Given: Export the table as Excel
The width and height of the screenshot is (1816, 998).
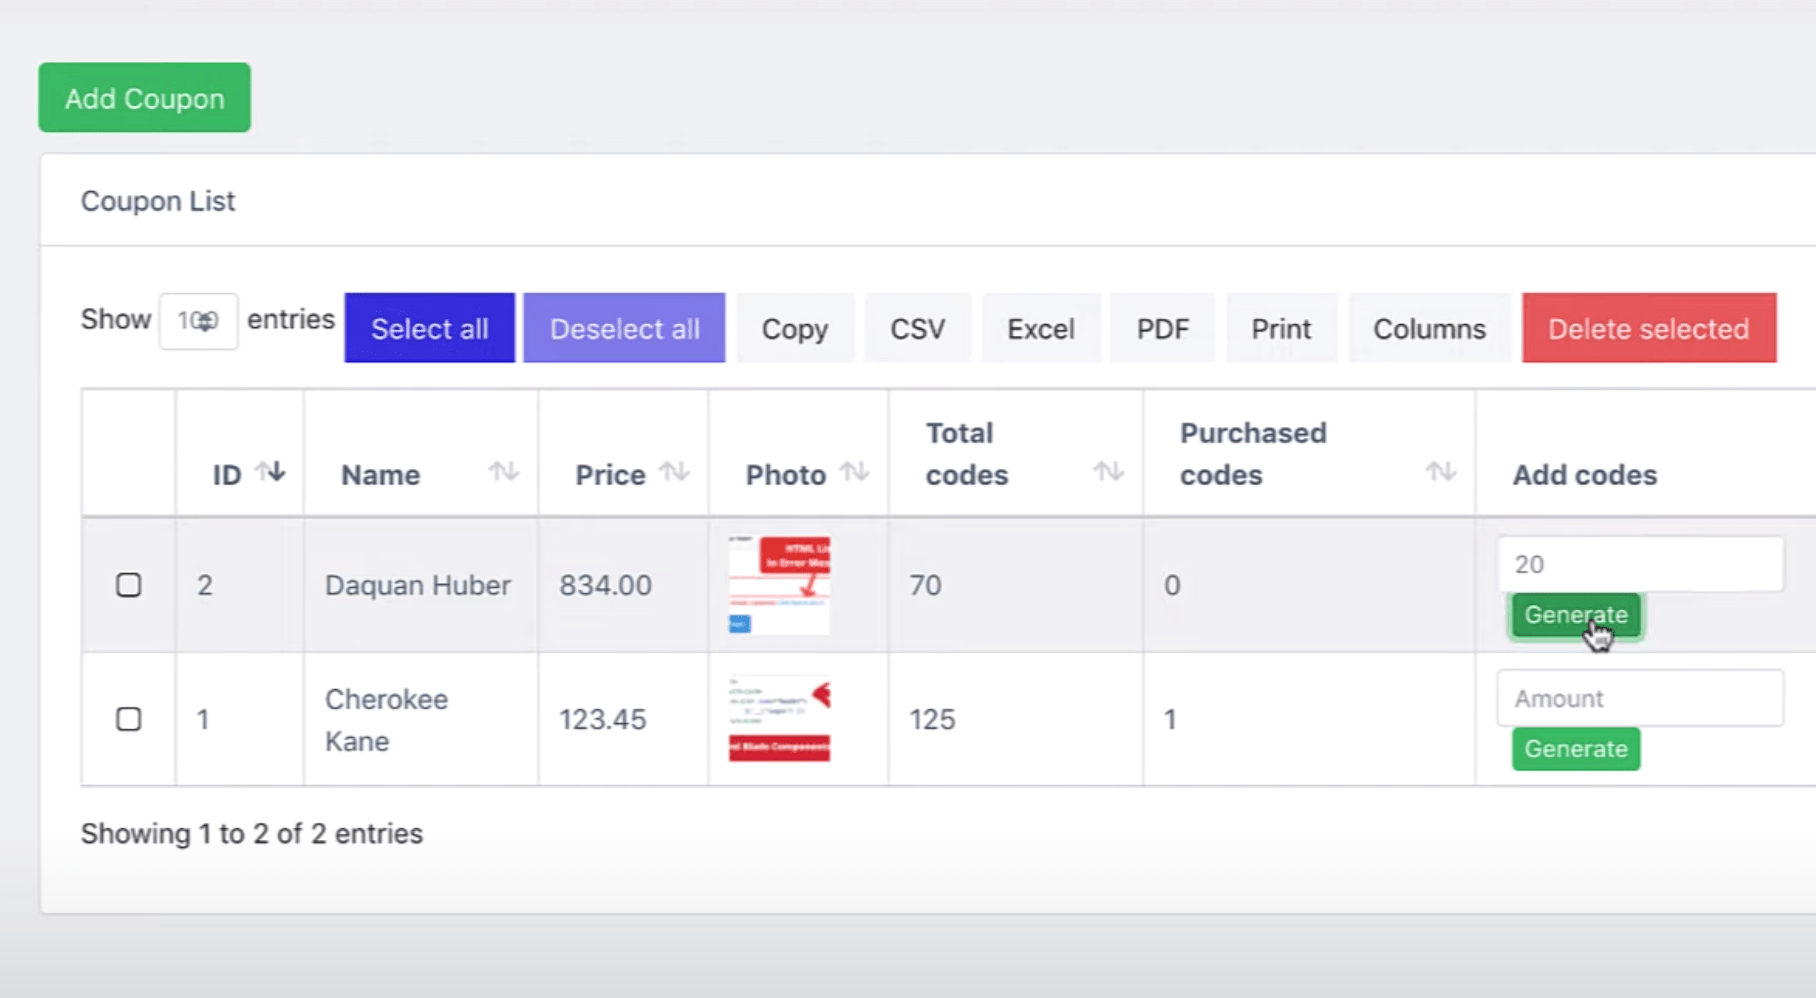Looking at the screenshot, I should pos(1040,328).
